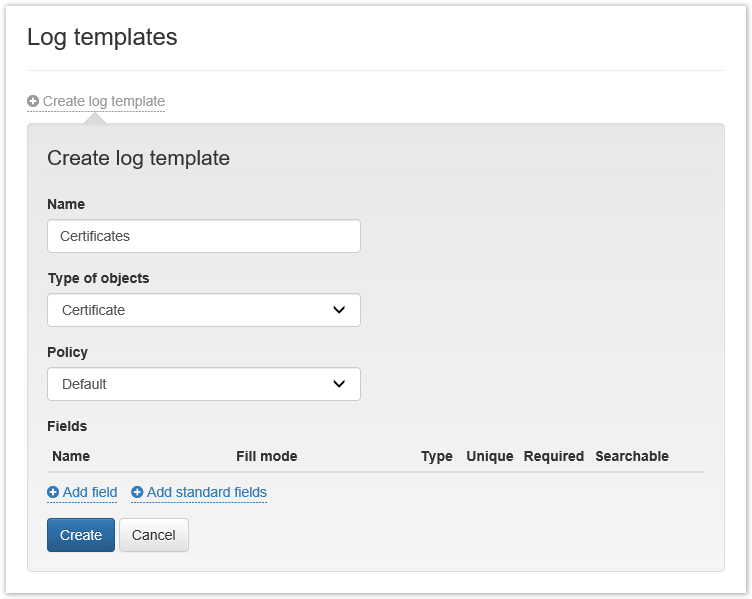Click the Required column header
The image size is (752, 599).
[x=553, y=456]
